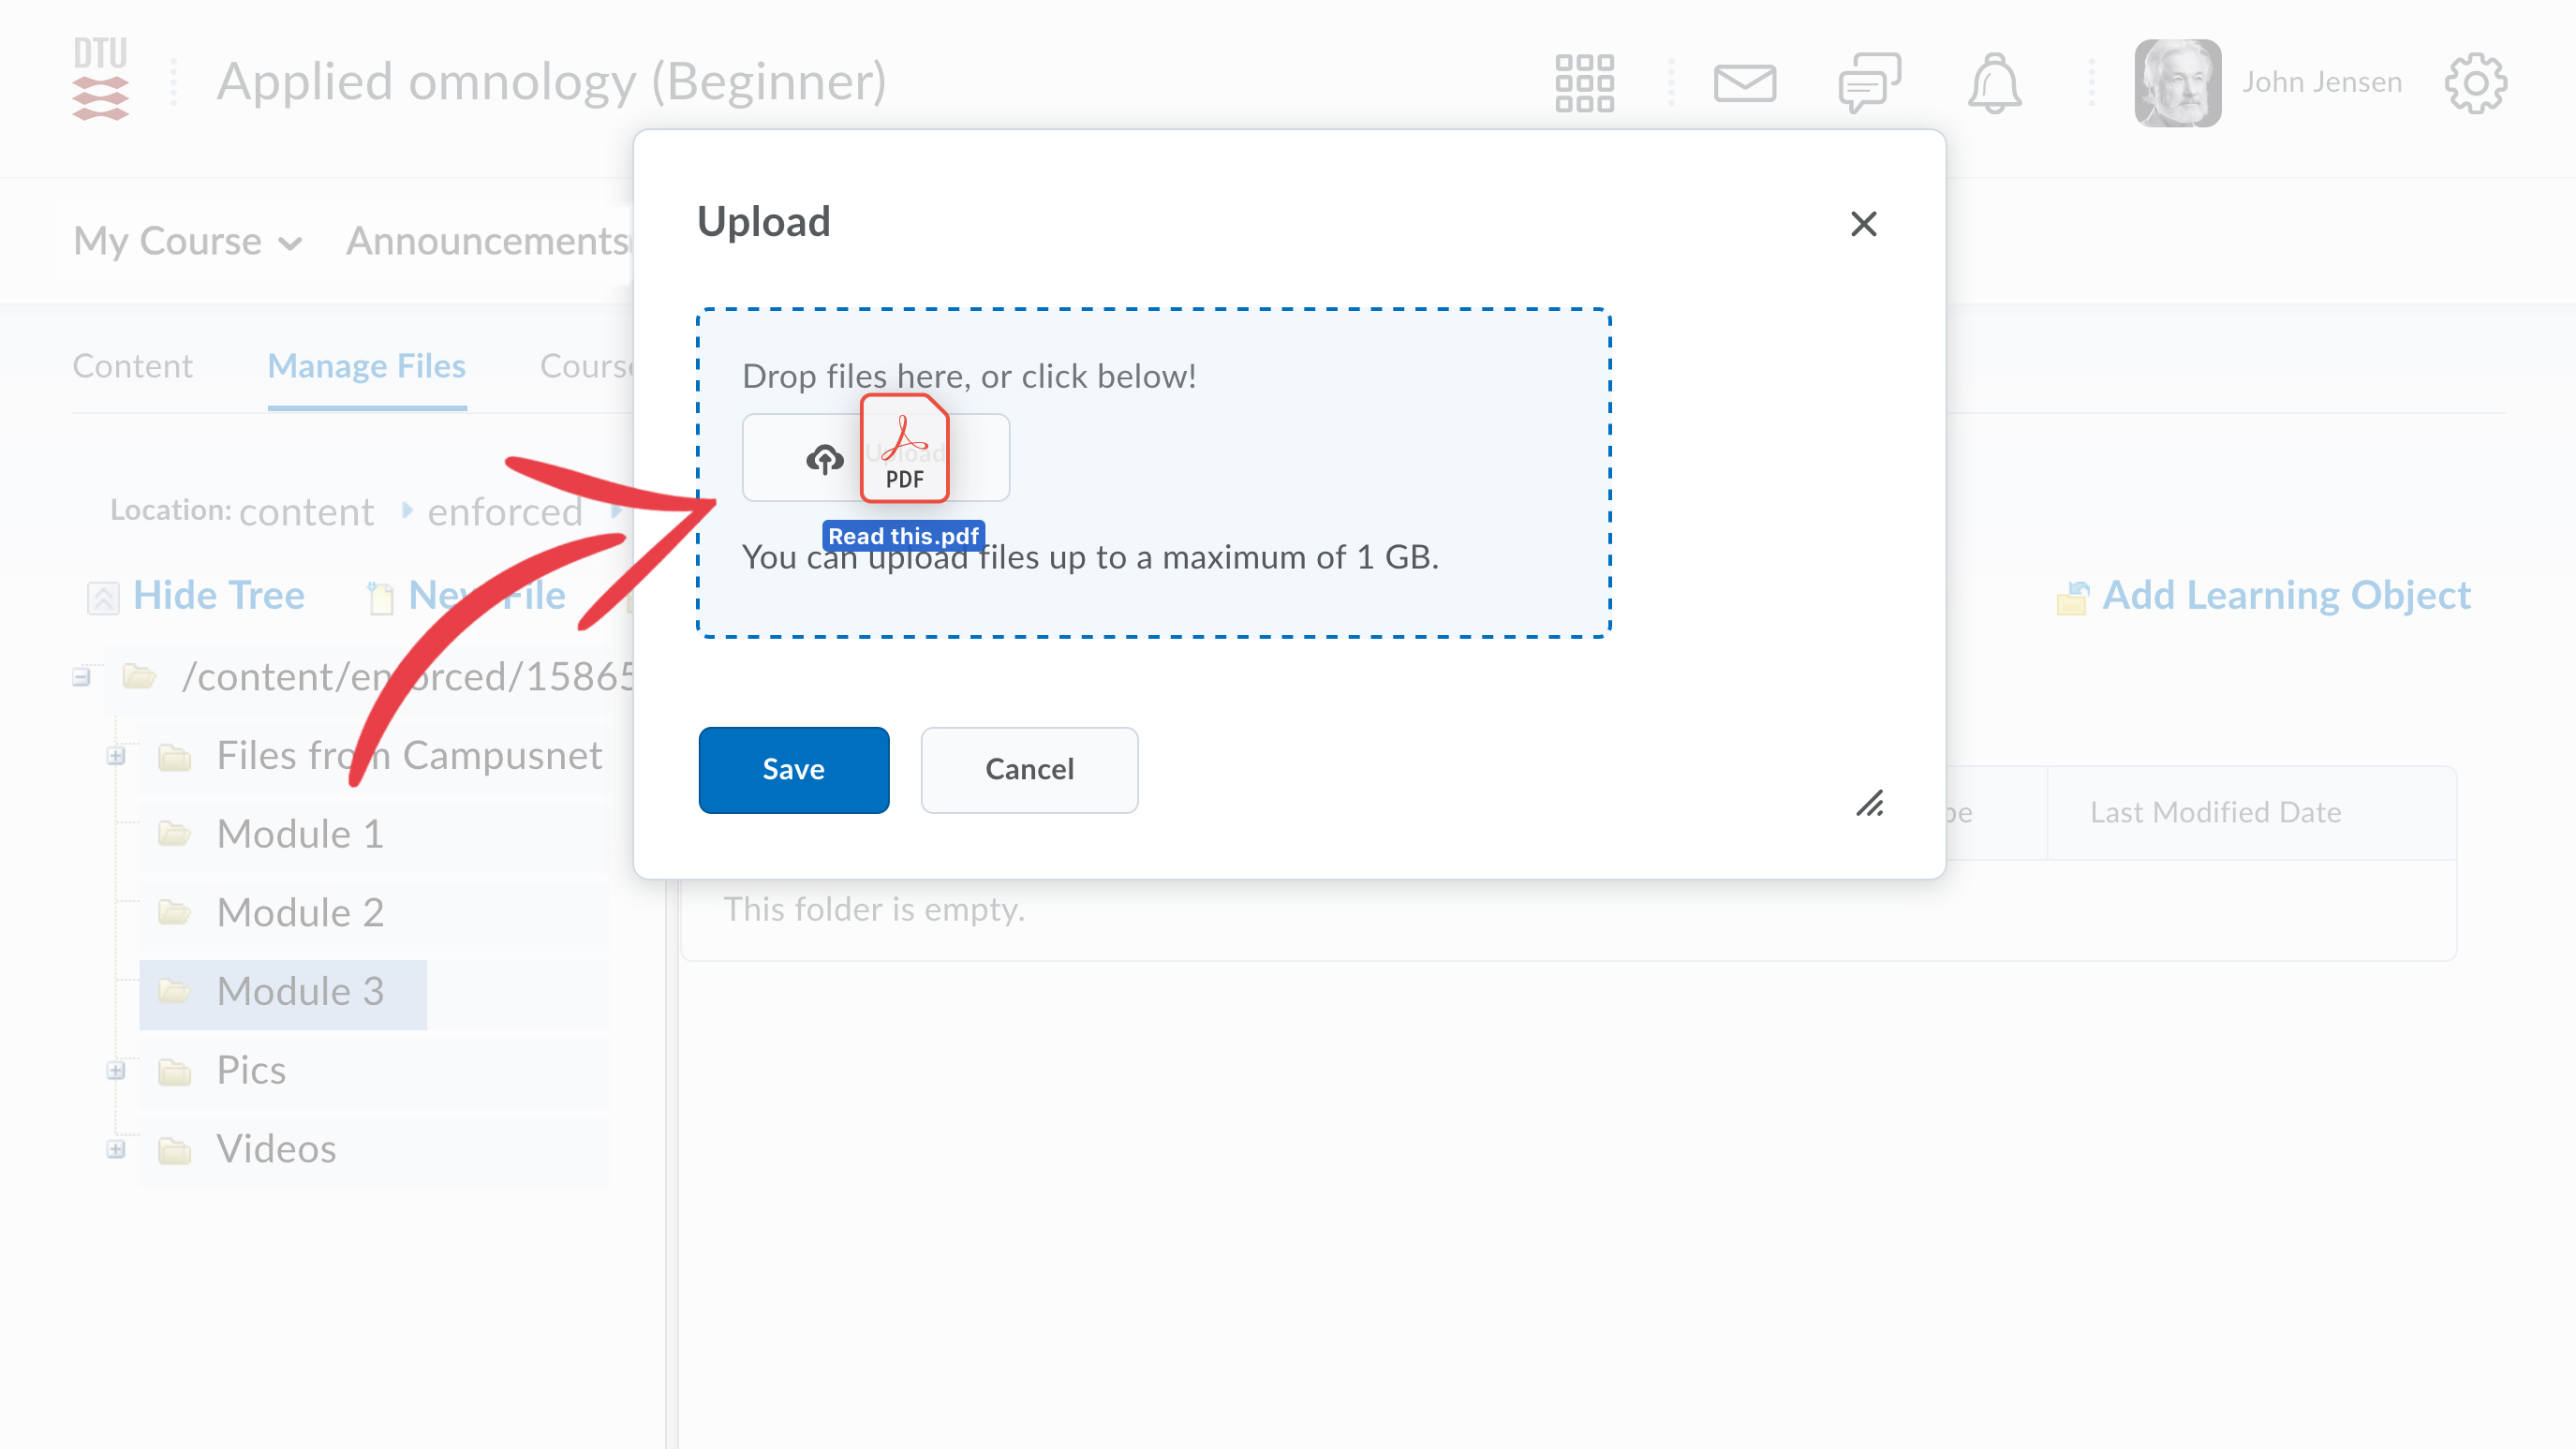The image size is (2576, 1449).
Task: Switch to the Content tab
Action: tap(132, 366)
